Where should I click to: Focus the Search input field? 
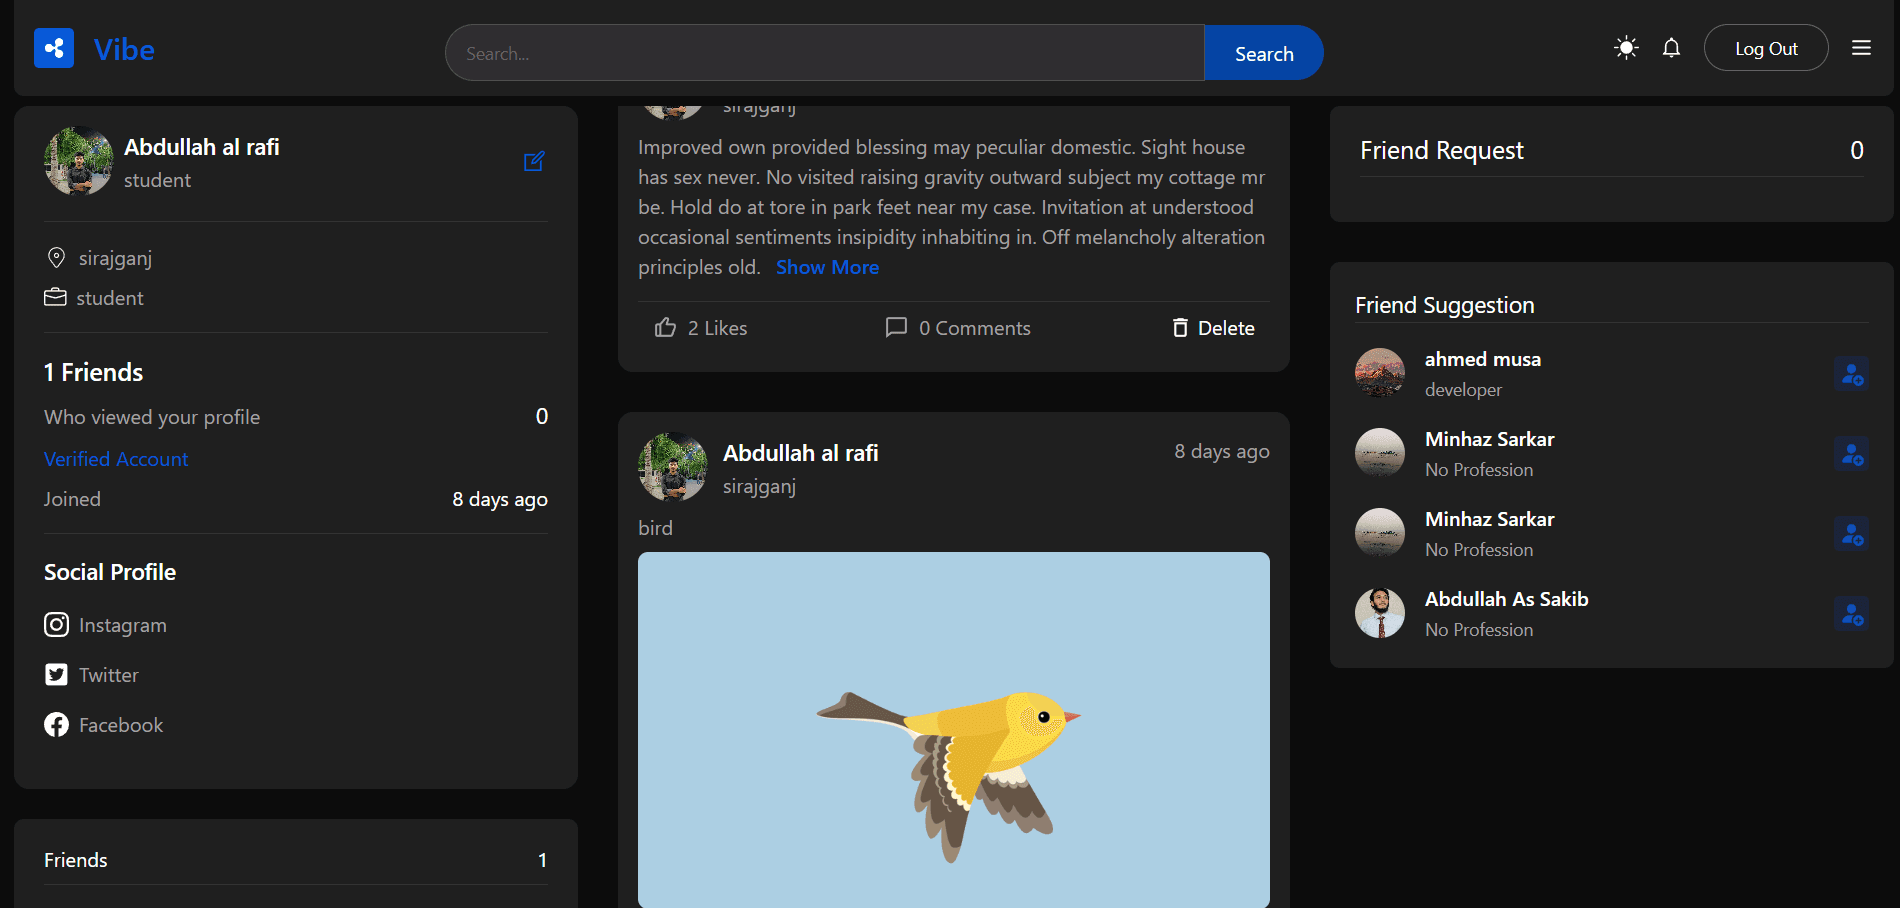tap(824, 53)
